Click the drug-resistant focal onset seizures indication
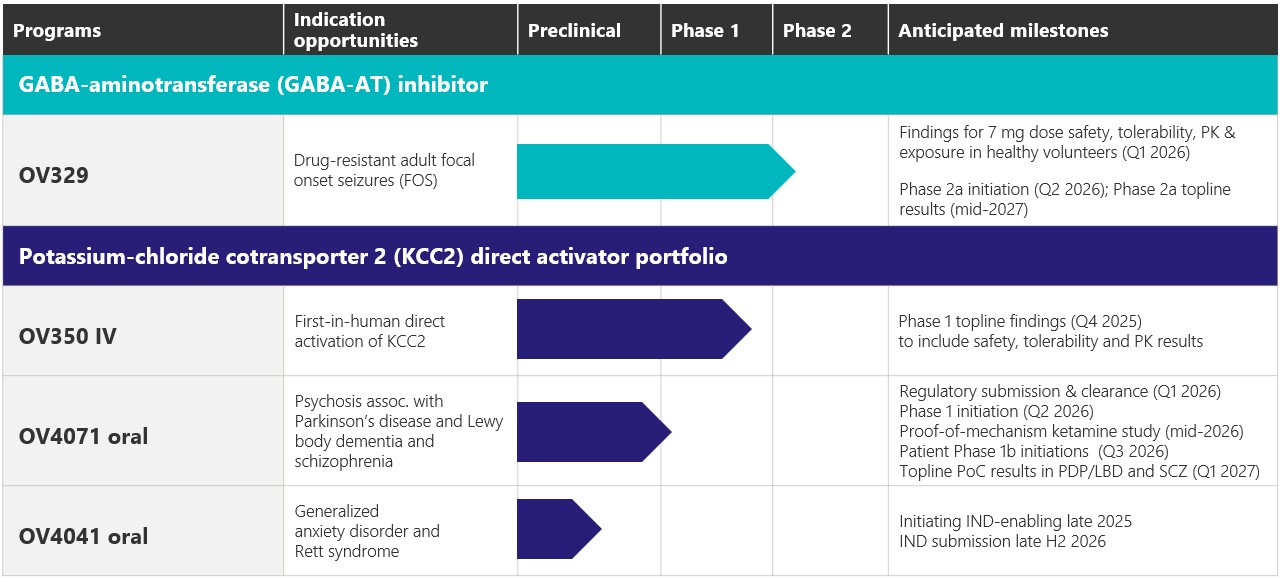This screenshot has height=579, width=1282. [384, 170]
